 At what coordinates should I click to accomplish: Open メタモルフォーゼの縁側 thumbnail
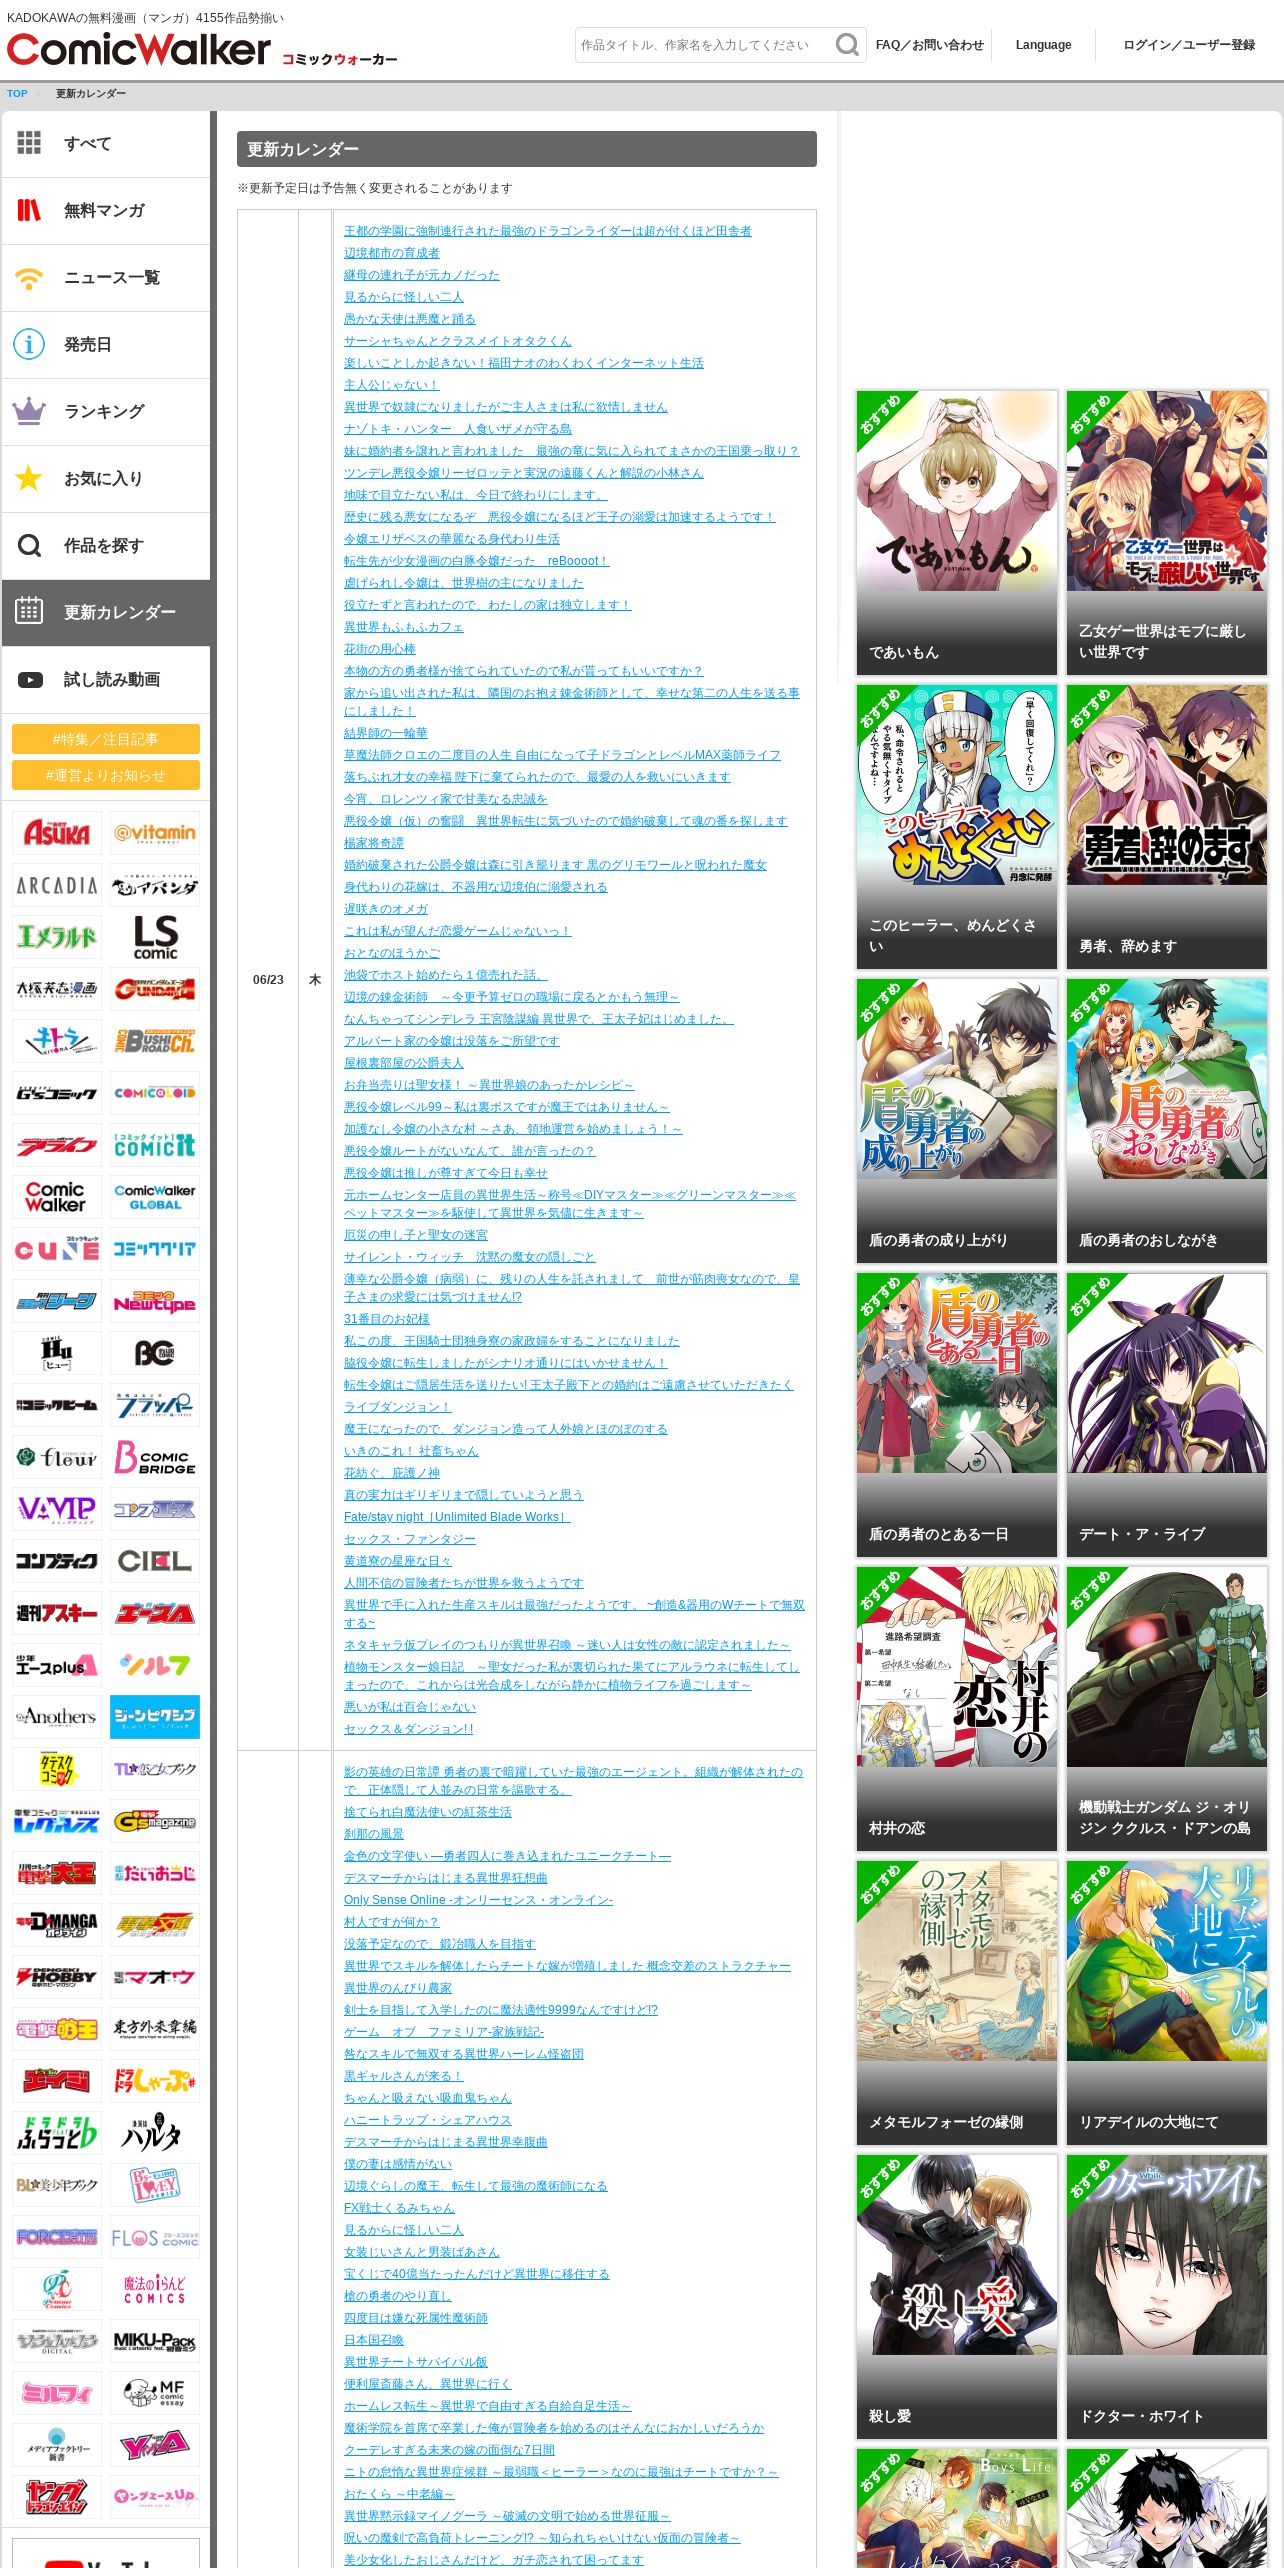pyautogui.click(x=957, y=2003)
